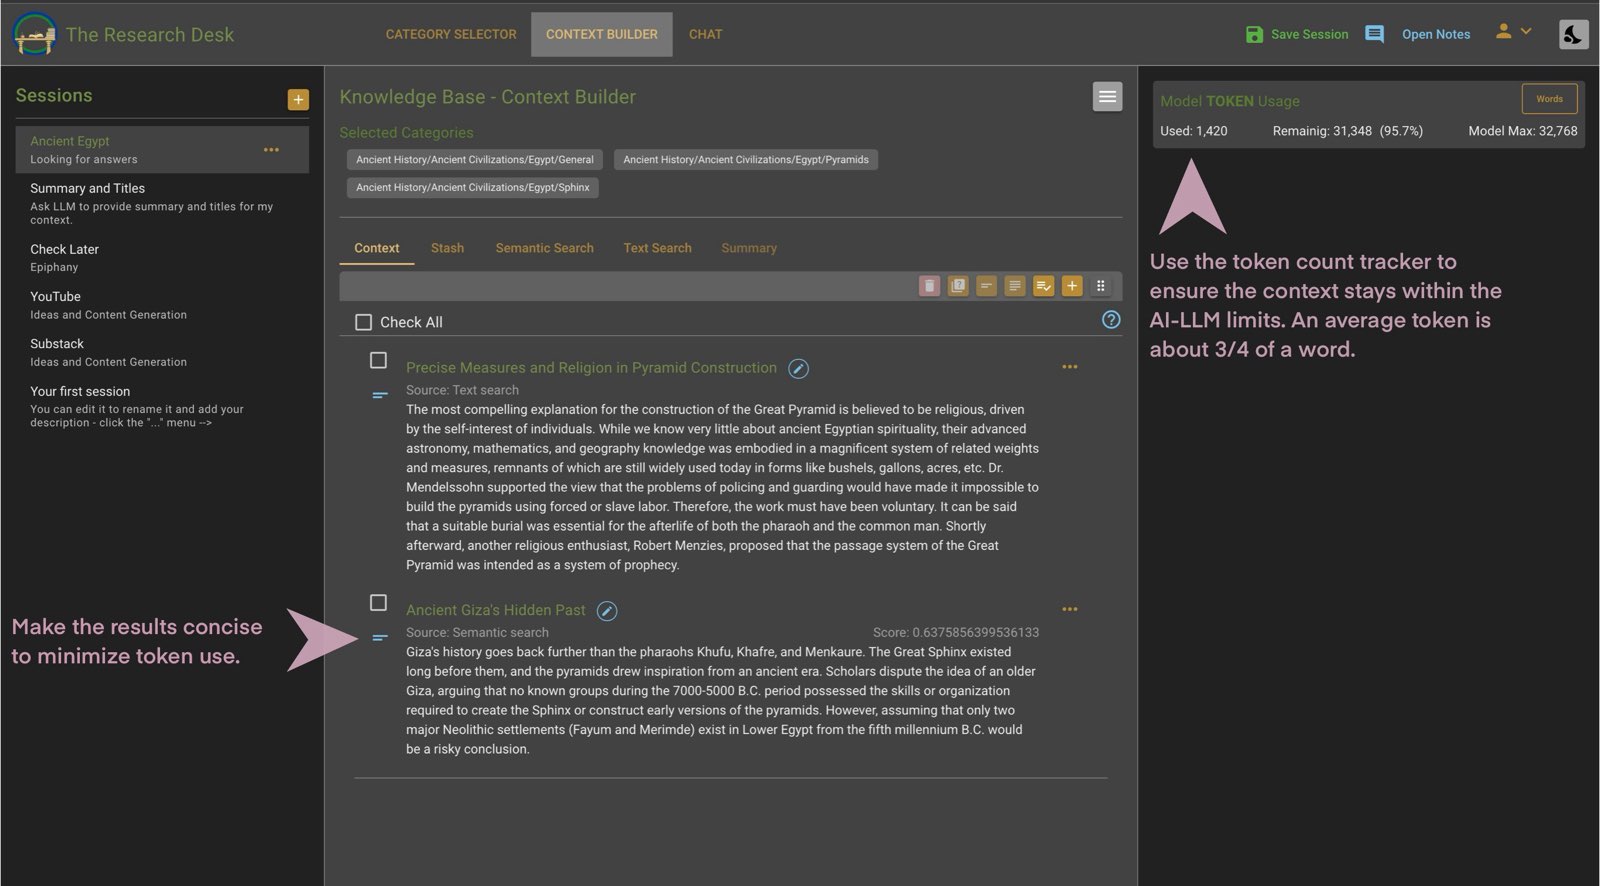Screen dimensions: 1600x886
Task: Open the user account dropdown
Action: (1513, 32)
